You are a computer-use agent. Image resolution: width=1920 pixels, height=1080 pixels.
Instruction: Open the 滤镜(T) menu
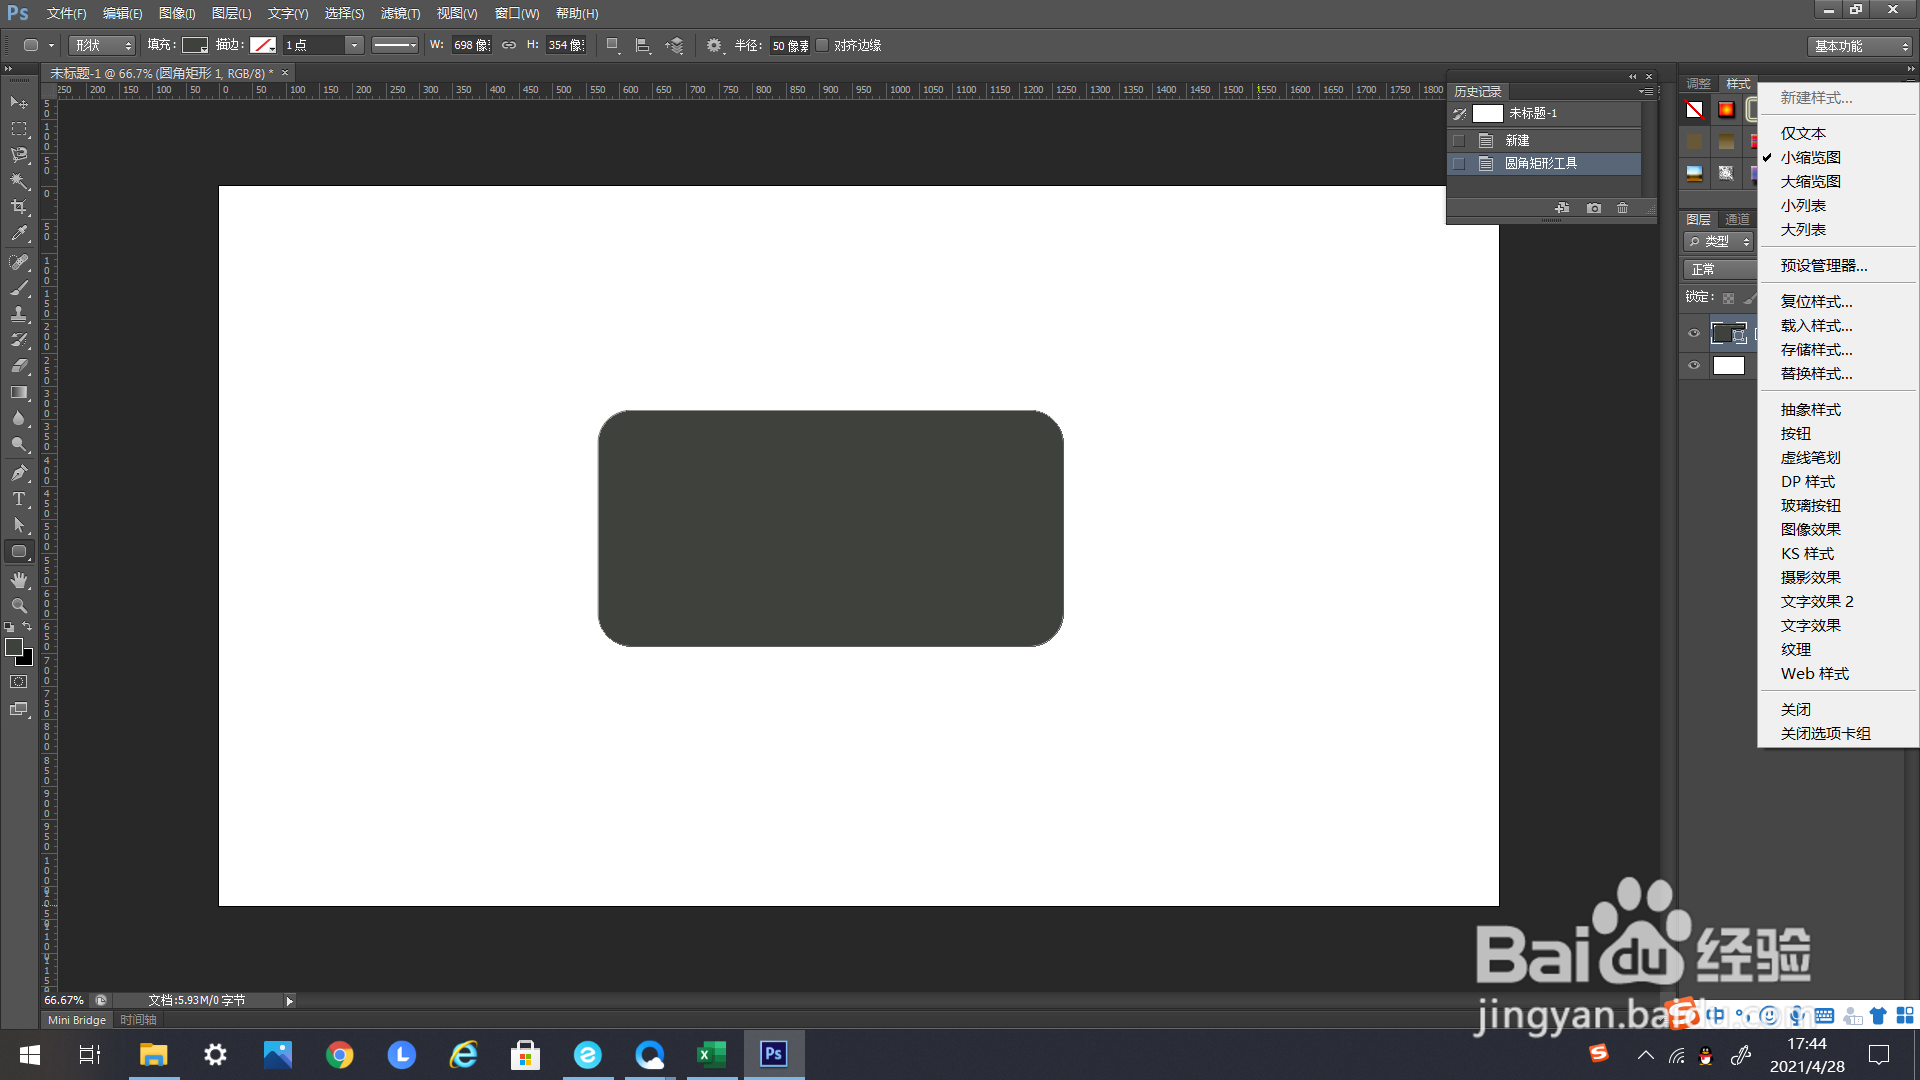pos(400,13)
